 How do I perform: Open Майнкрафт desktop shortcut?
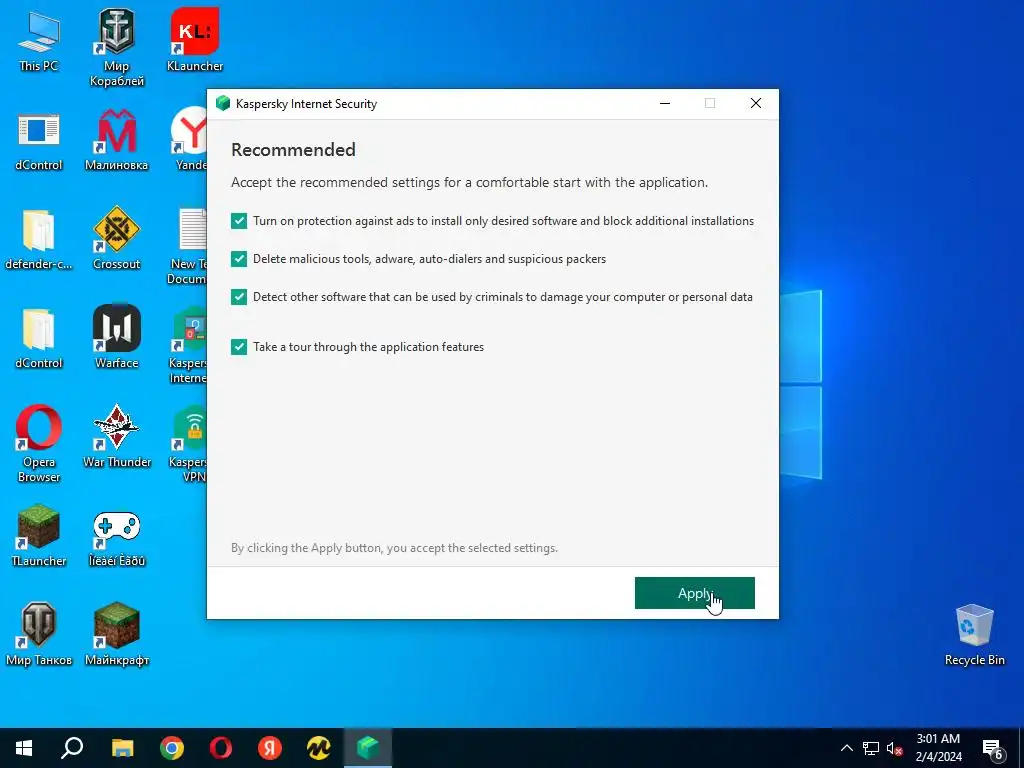(116, 634)
